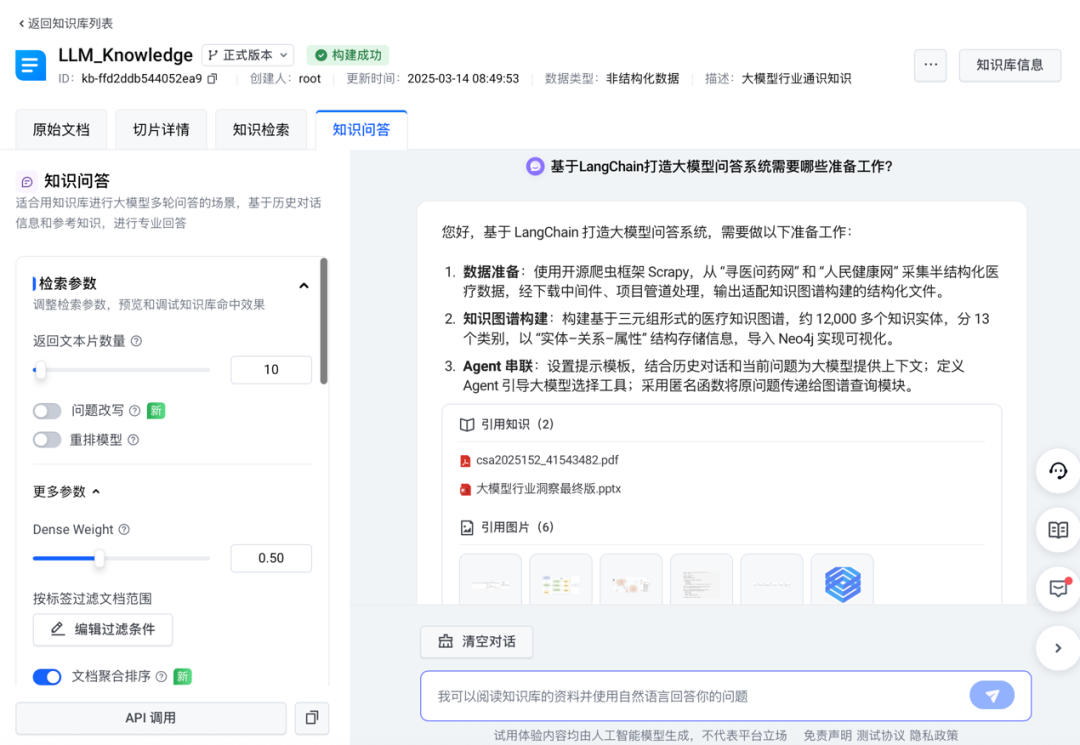Open the second referenced image thumbnail
The image size is (1080, 745).
coord(561,580)
